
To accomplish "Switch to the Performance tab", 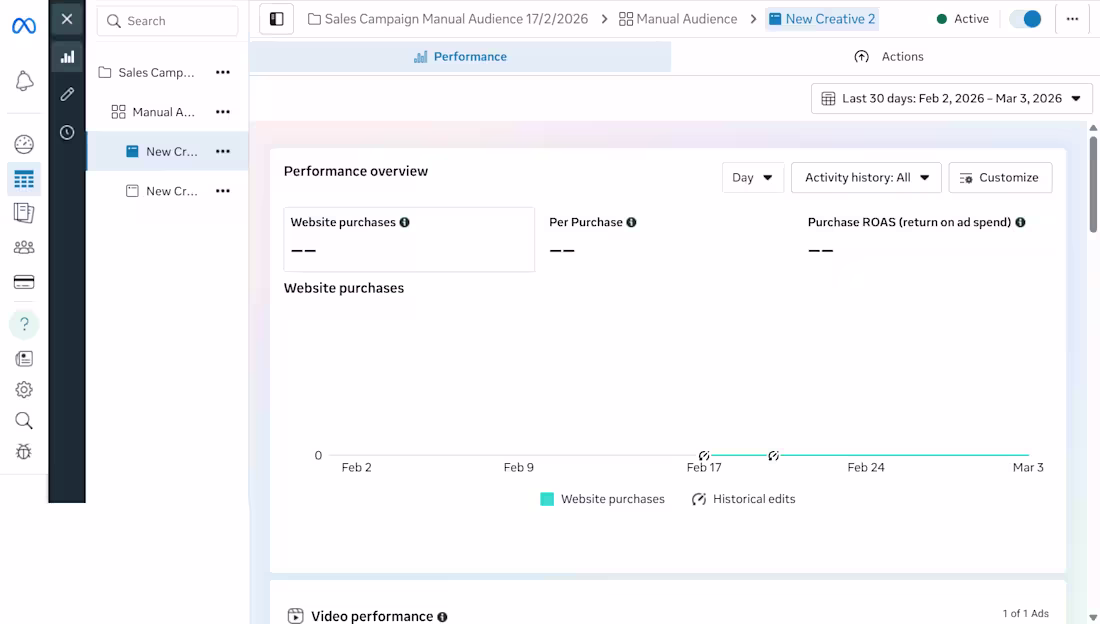I will pyautogui.click(x=460, y=57).
